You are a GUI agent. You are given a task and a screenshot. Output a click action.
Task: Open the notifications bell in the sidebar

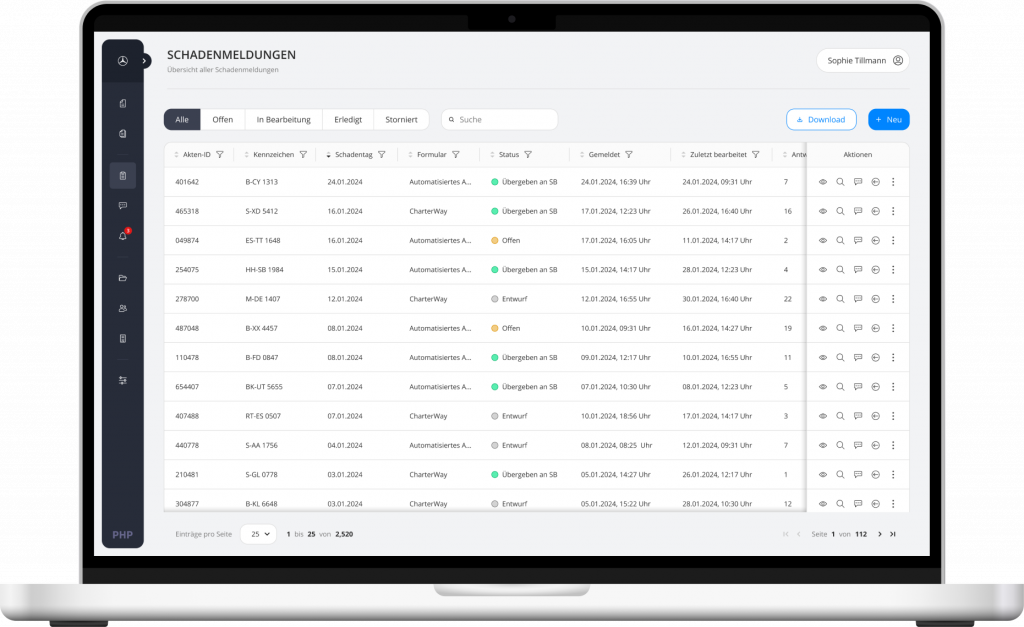click(123, 236)
